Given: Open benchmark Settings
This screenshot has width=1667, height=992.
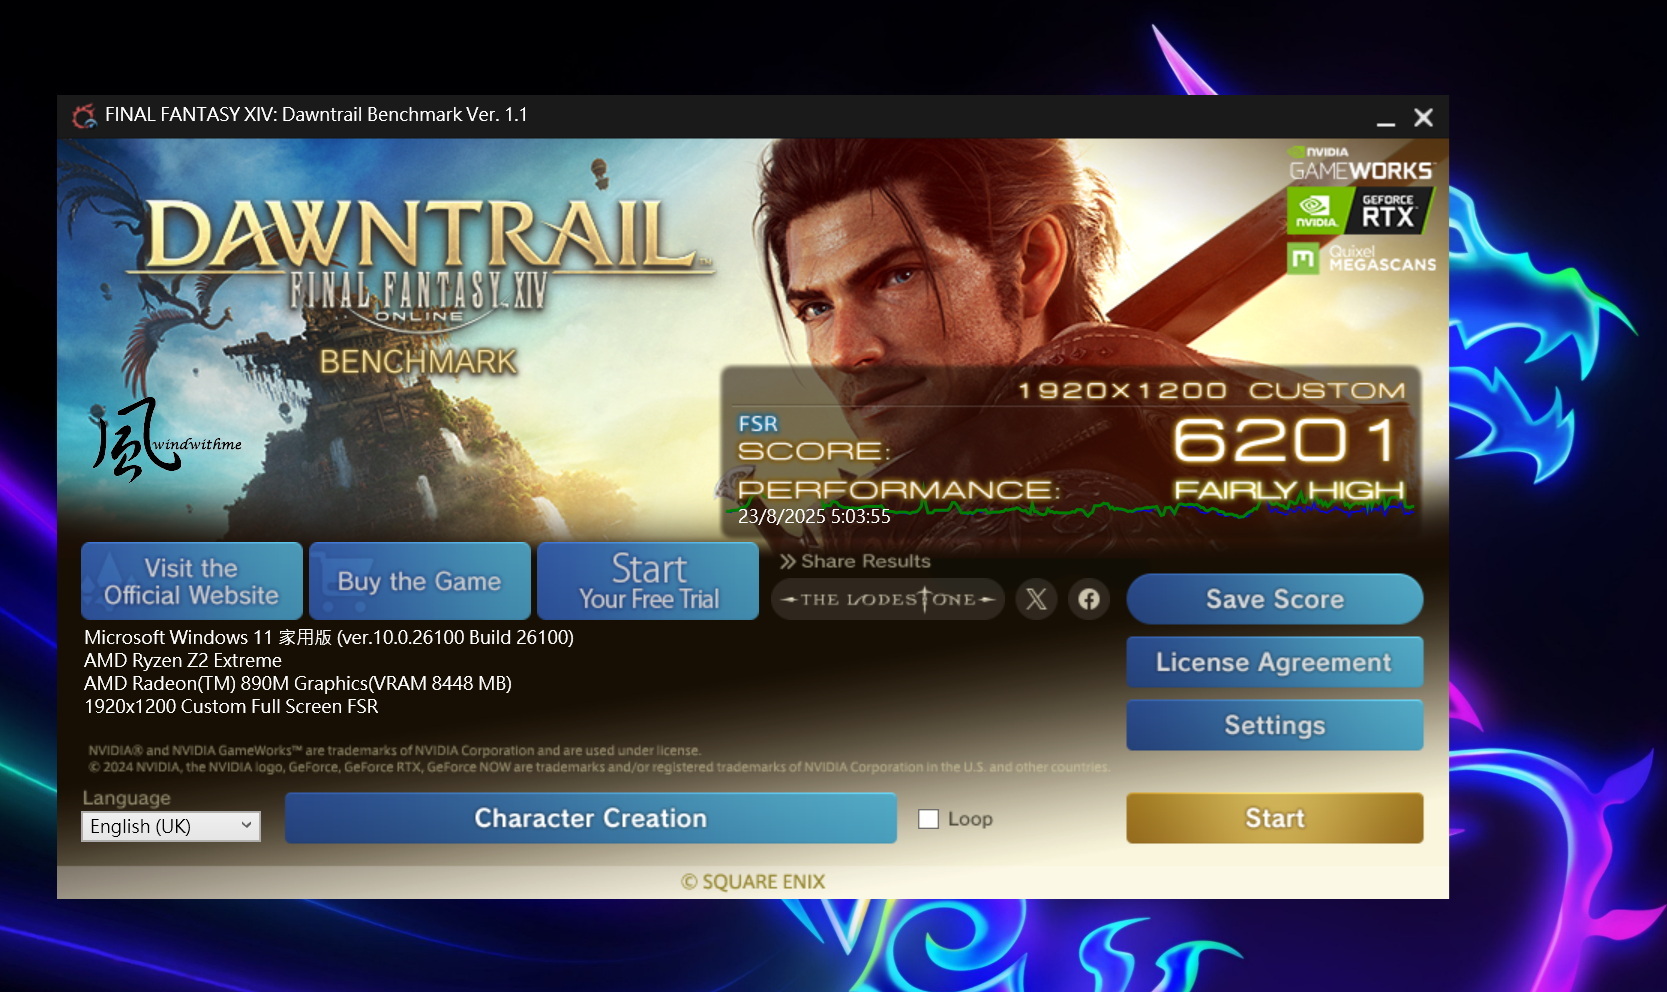Looking at the screenshot, I should pos(1275,725).
